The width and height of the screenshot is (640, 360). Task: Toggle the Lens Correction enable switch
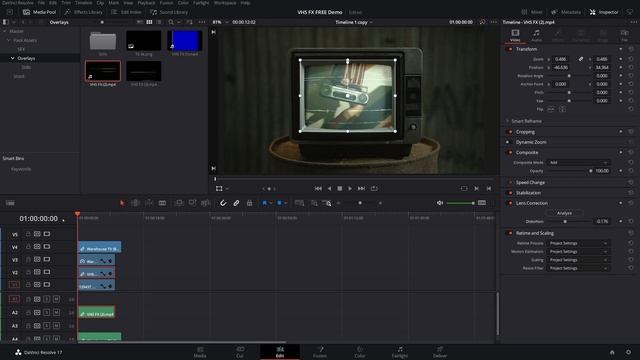[510, 203]
